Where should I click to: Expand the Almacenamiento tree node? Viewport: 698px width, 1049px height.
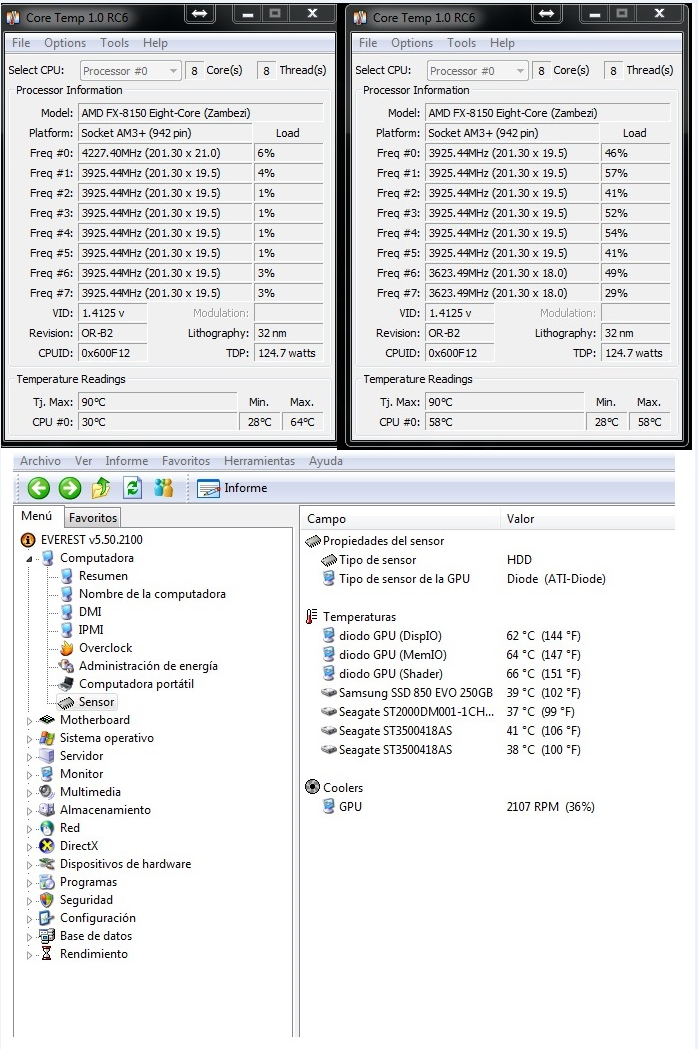(x=29, y=812)
